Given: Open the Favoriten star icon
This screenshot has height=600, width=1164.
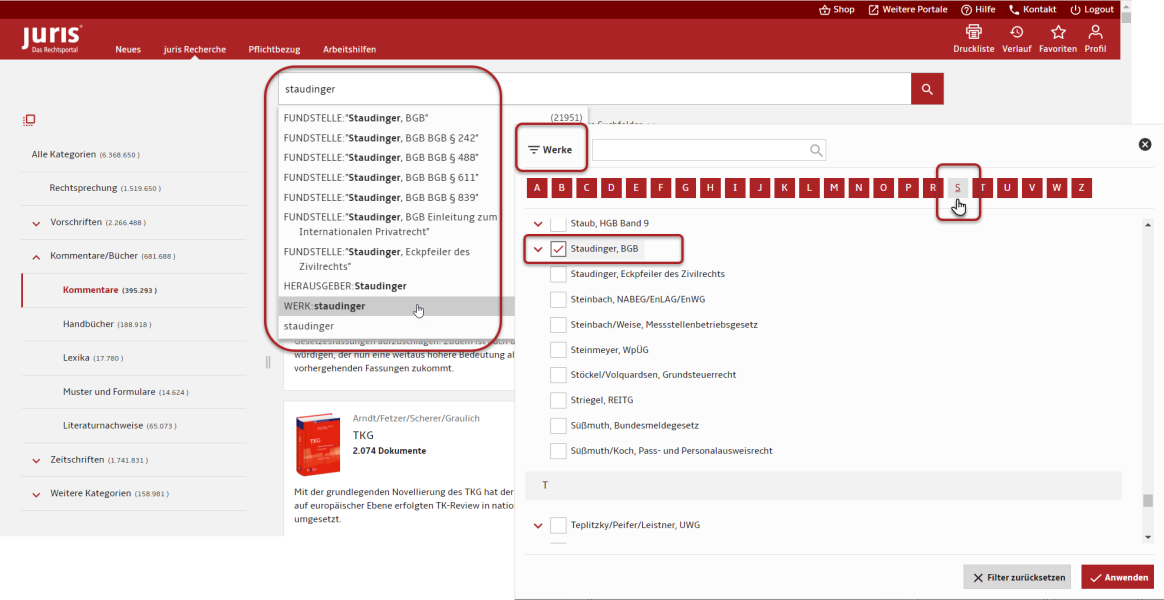Looking at the screenshot, I should [x=1058, y=33].
